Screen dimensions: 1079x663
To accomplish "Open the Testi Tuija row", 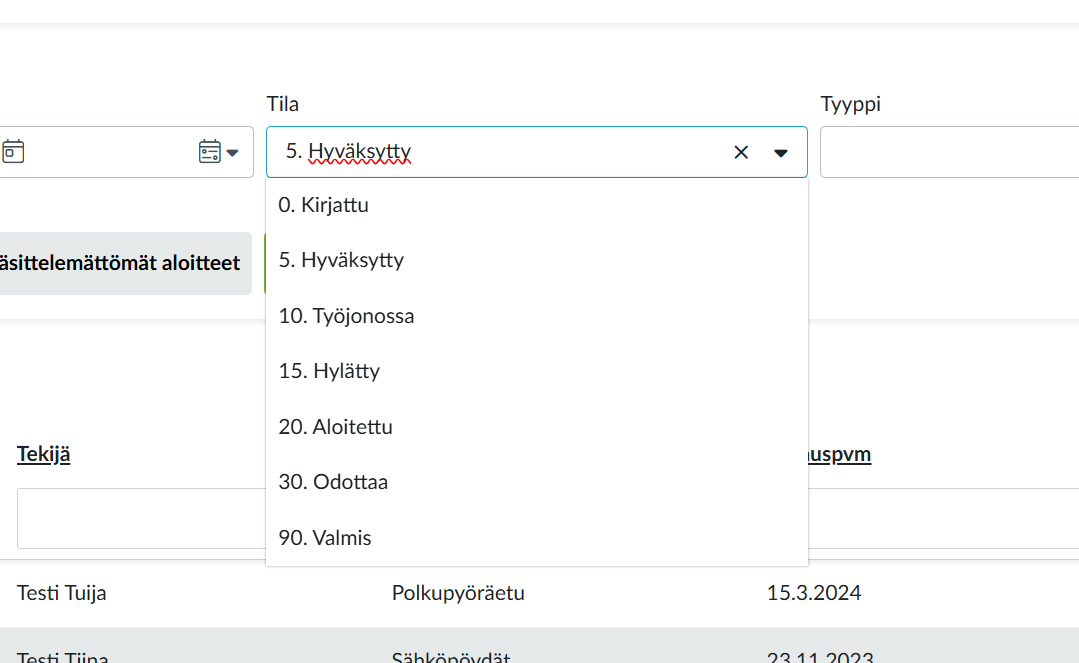I will 62,593.
